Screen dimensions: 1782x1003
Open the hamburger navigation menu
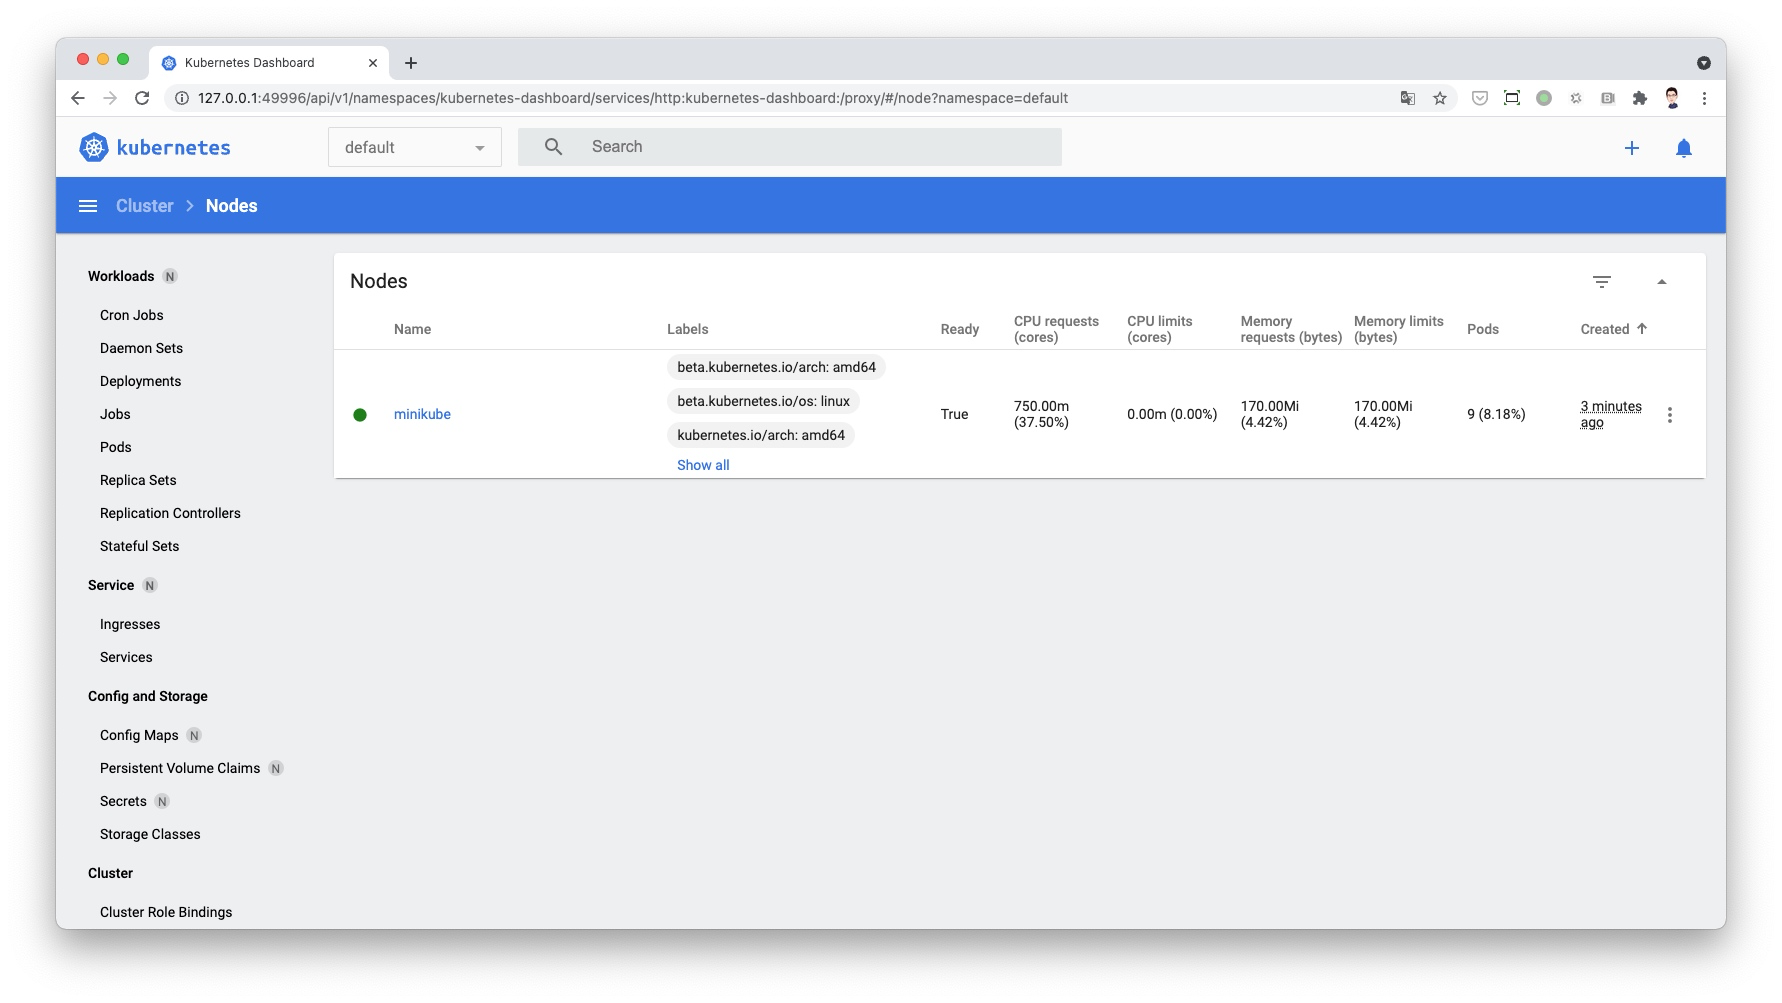pyautogui.click(x=88, y=206)
